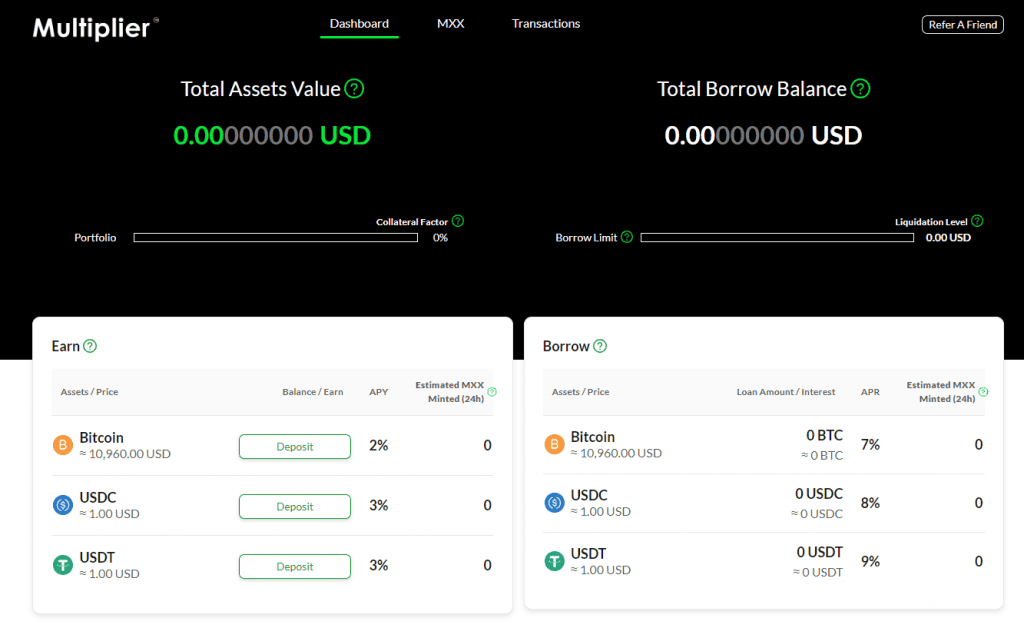Click the Liquidation Level help icon

click(977, 221)
